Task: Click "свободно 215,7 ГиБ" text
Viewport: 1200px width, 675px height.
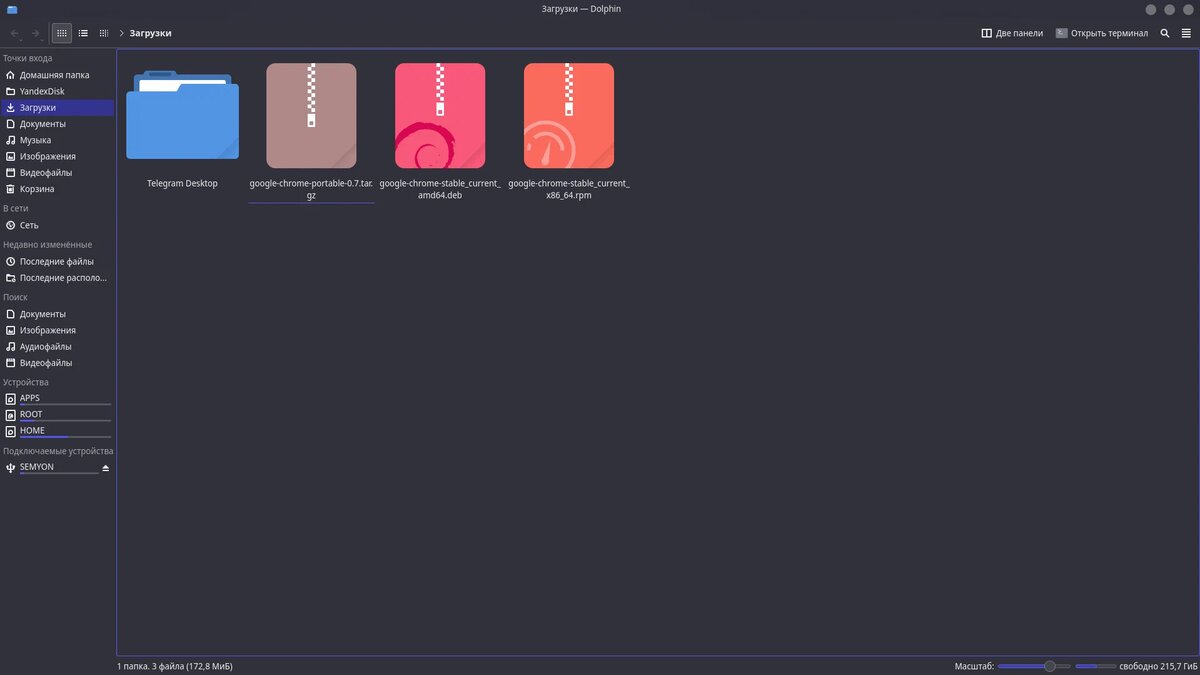Action: [x=1158, y=666]
